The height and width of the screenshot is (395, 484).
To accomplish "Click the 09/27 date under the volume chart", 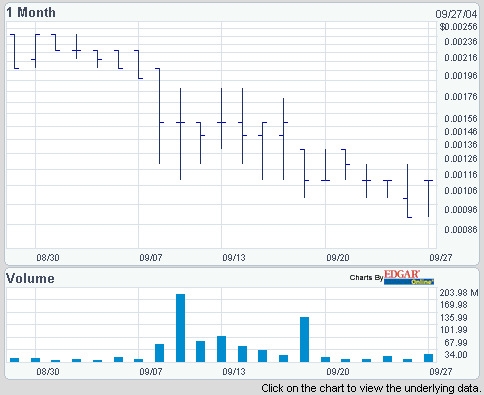I will (x=441, y=371).
